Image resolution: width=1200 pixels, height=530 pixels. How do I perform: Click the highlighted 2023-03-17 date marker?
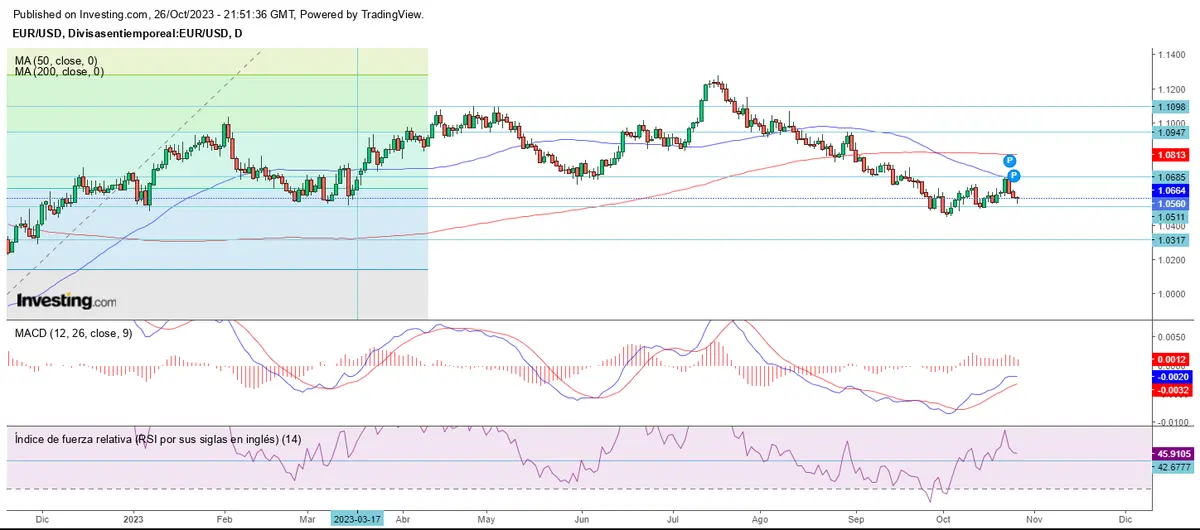pyautogui.click(x=358, y=520)
